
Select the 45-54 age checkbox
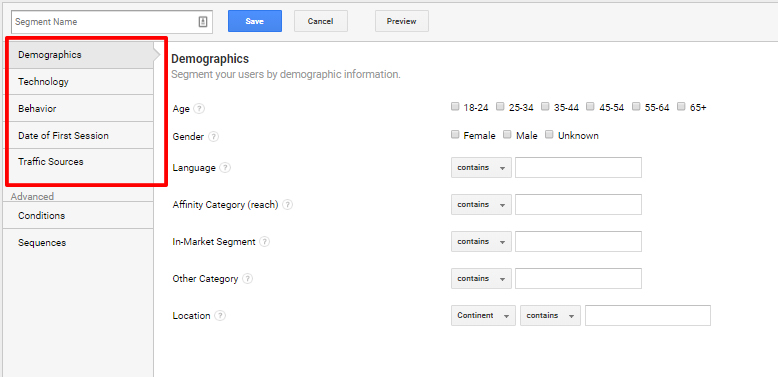point(590,106)
